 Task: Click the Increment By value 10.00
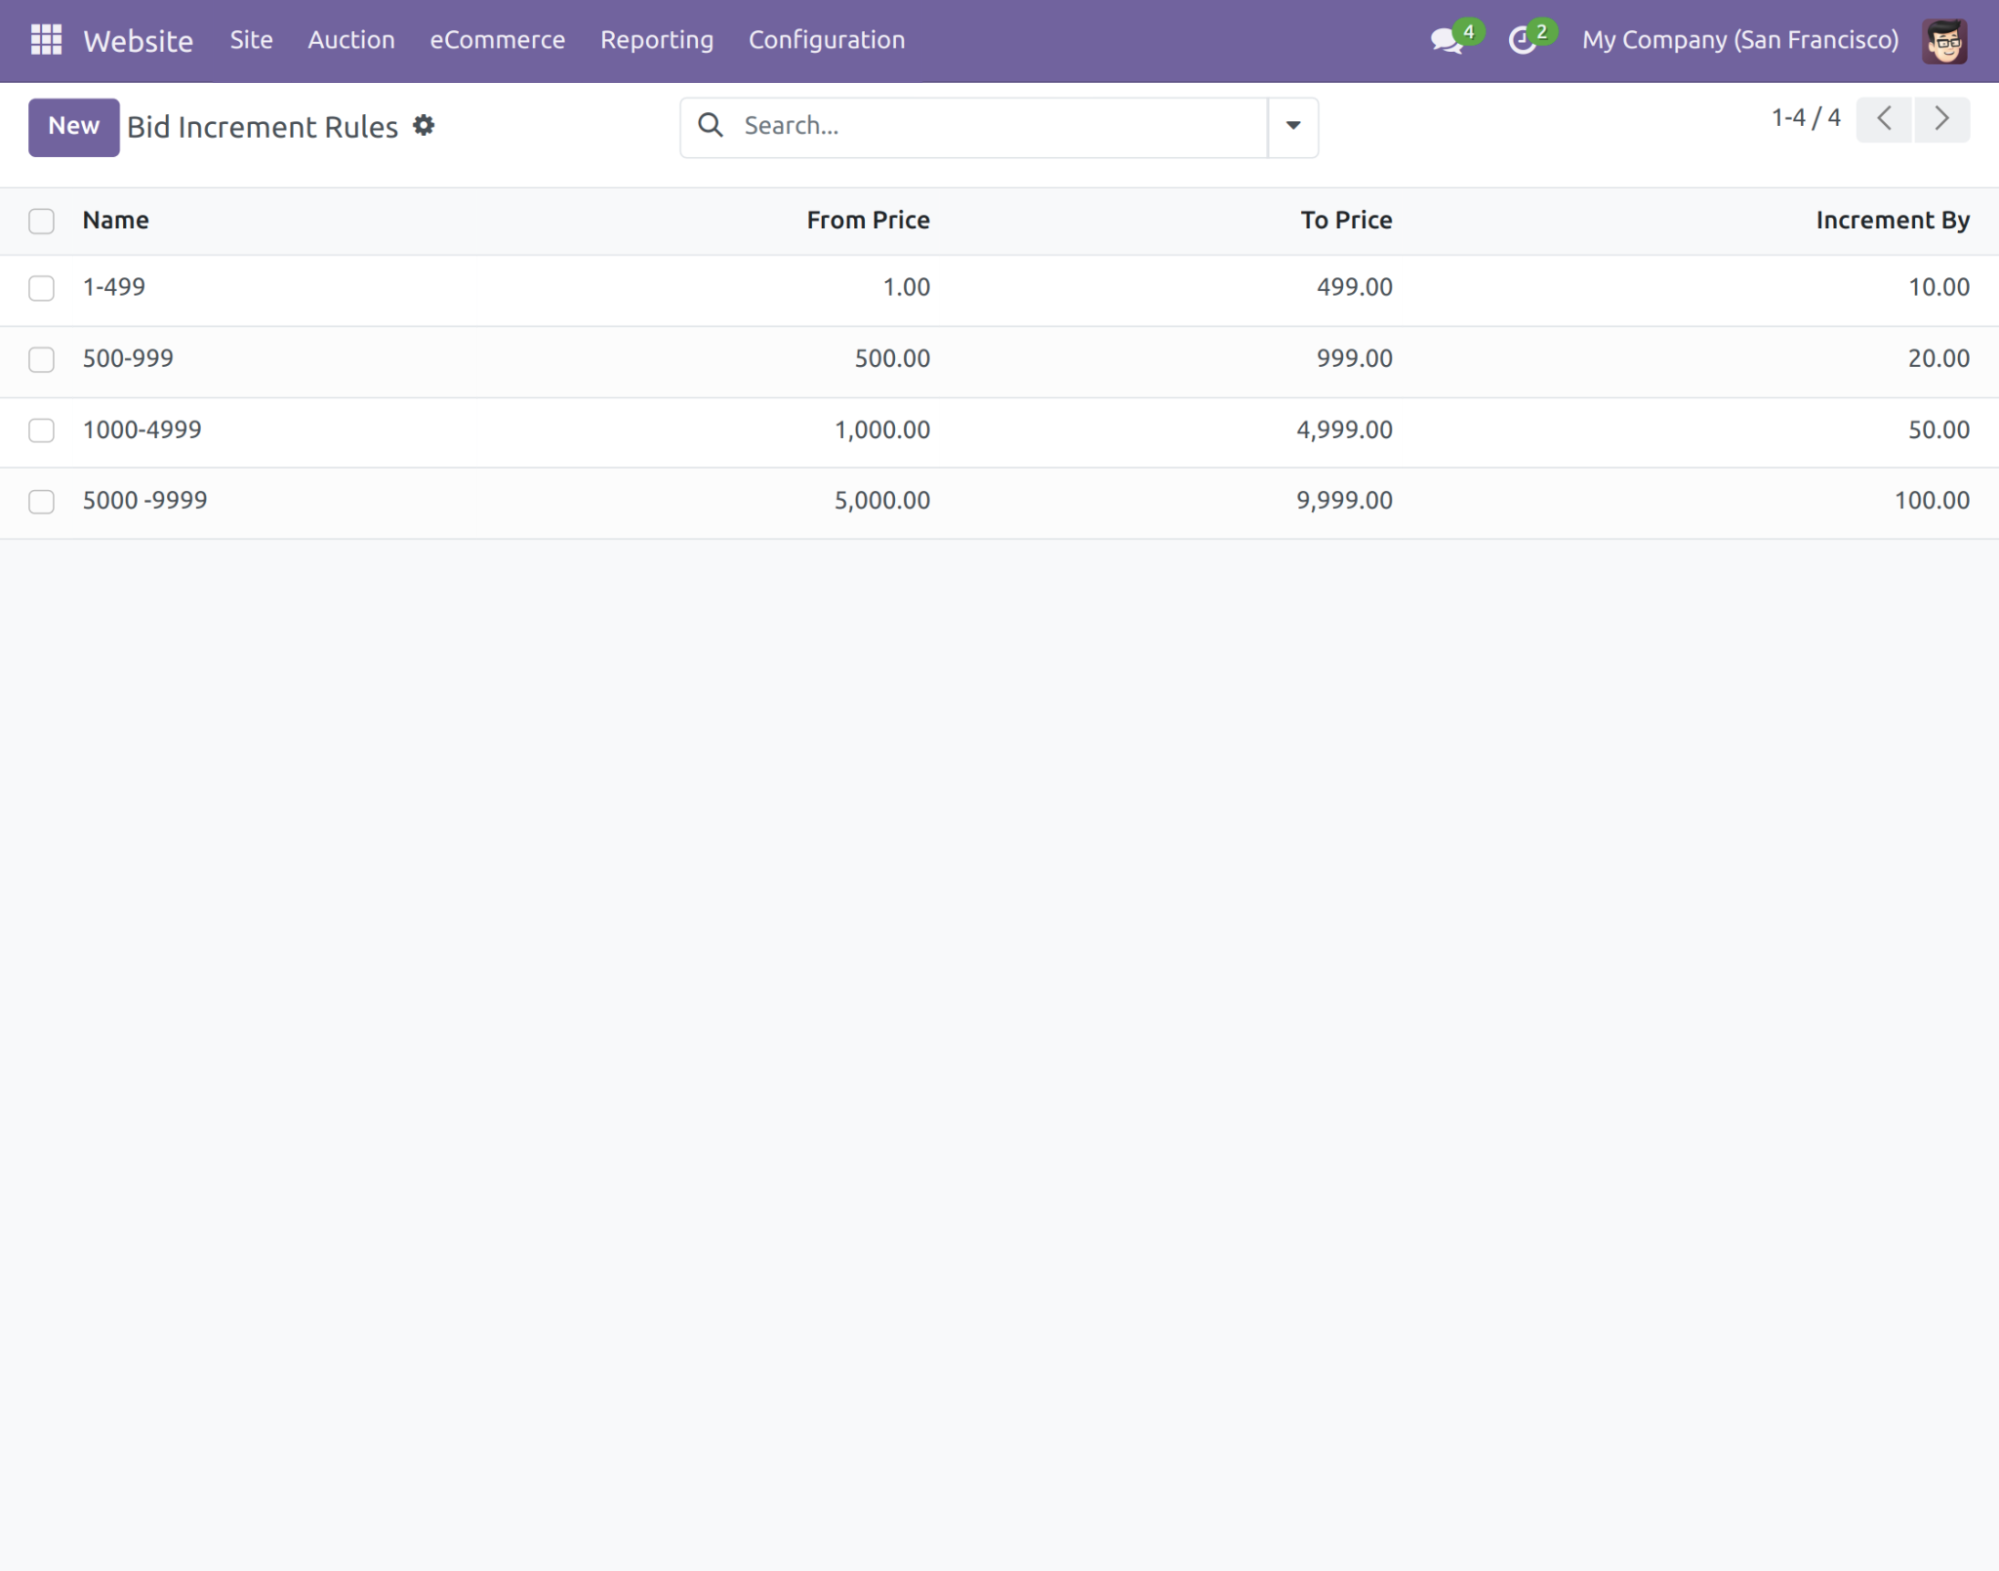point(1939,287)
